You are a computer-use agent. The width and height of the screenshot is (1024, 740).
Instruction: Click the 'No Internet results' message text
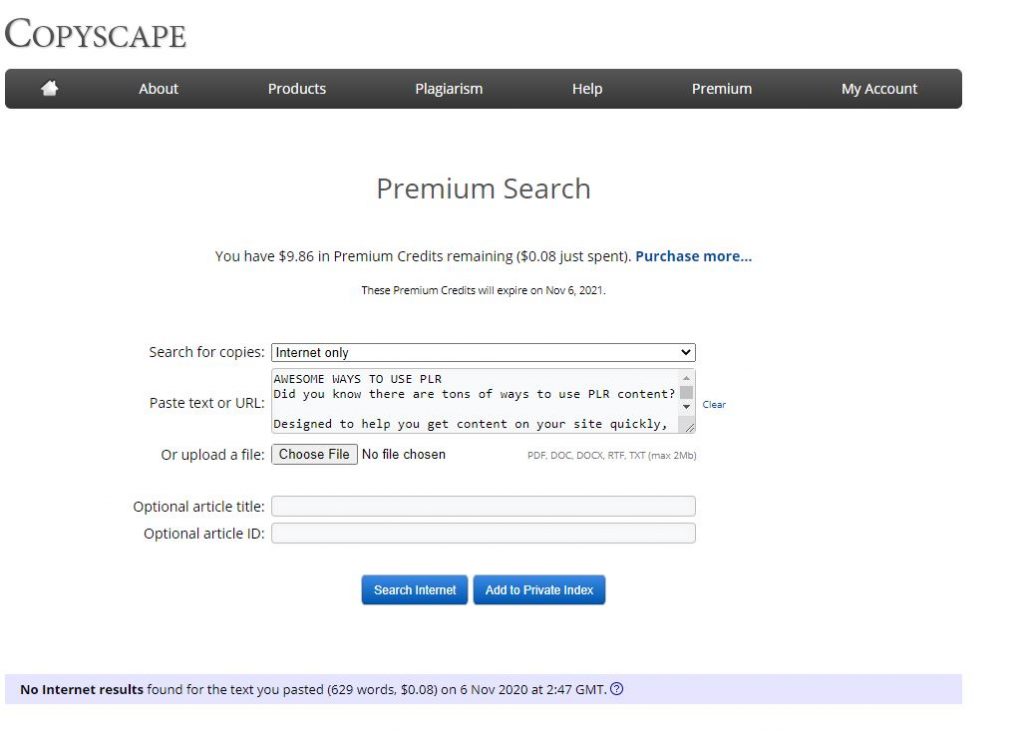click(x=82, y=689)
